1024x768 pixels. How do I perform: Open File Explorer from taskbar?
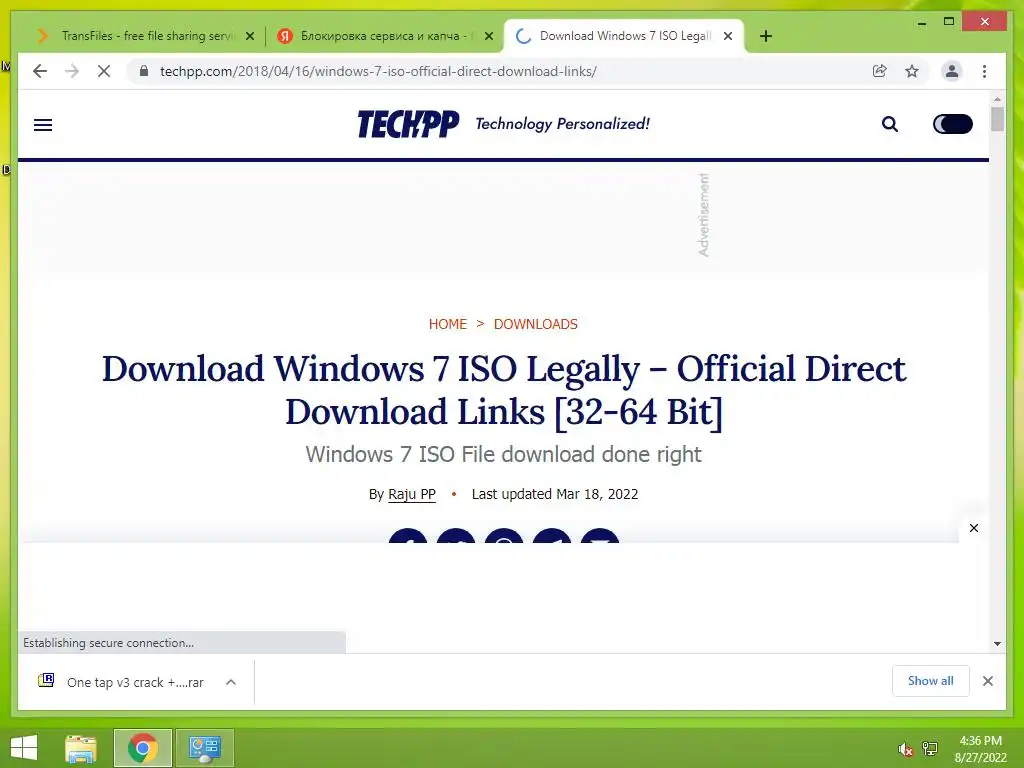point(81,748)
